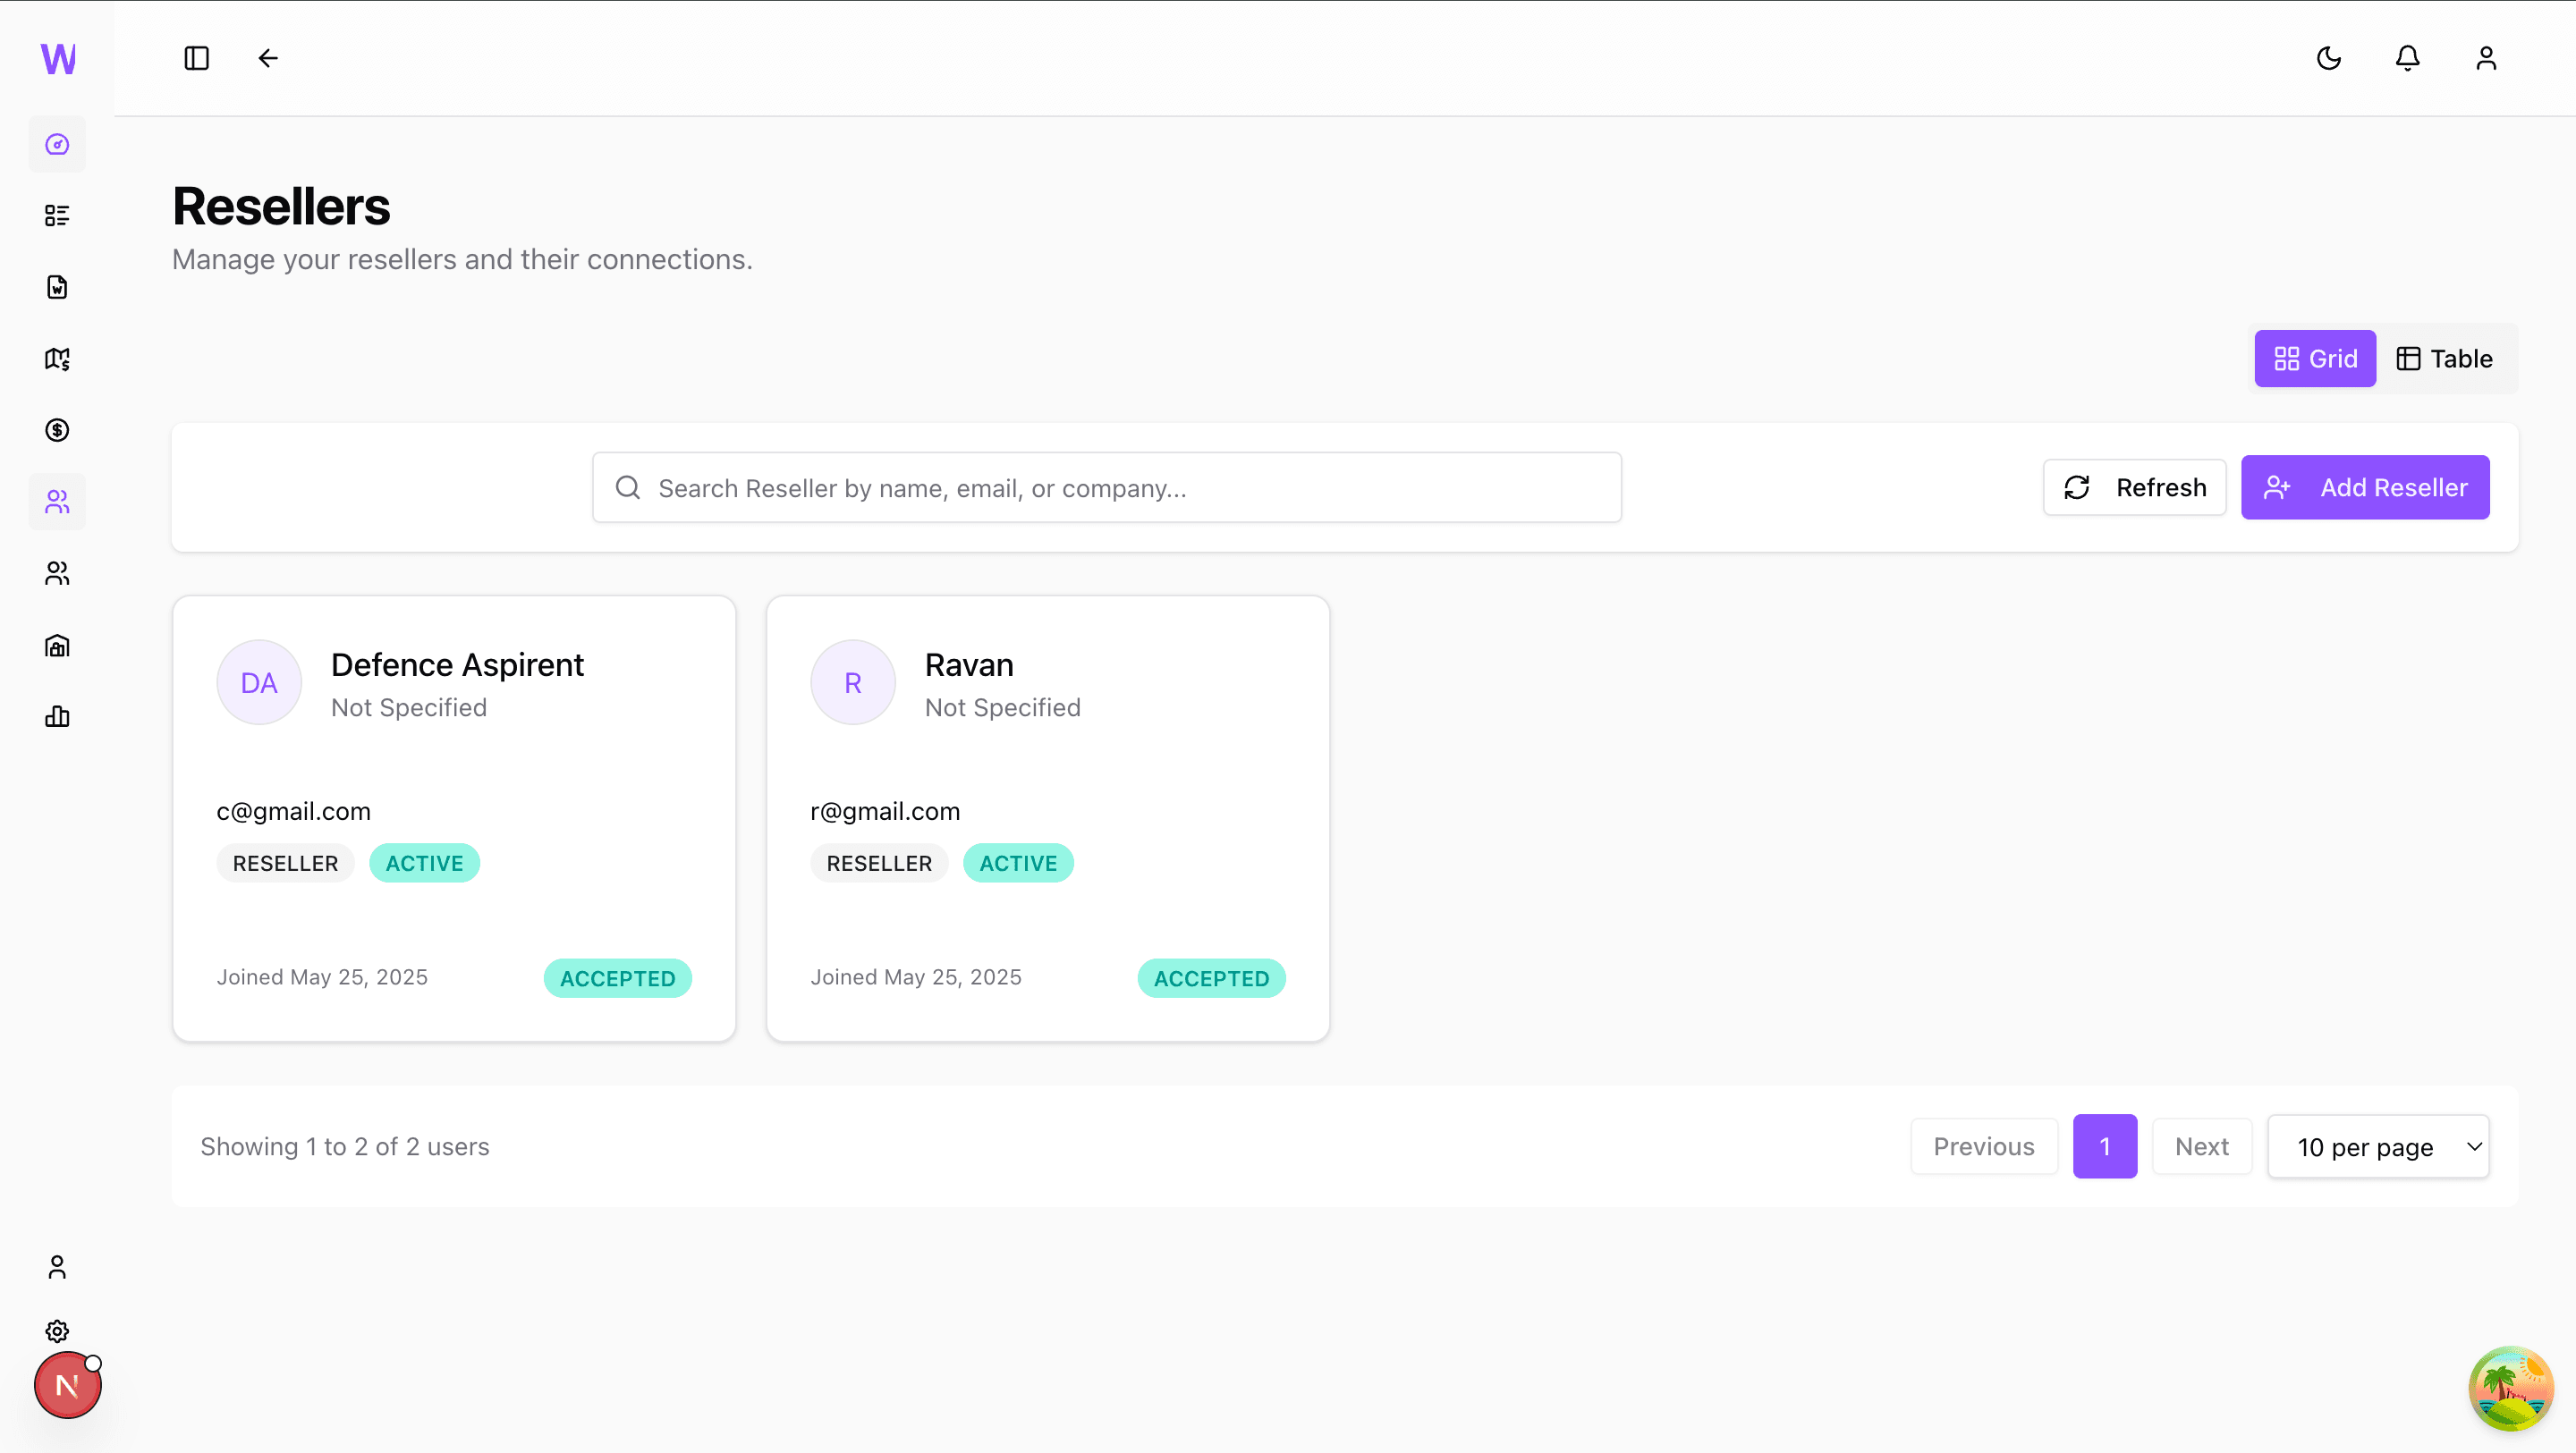Open the Defence Aspirent reseller card
2576x1453 pixels.
[x=454, y=818]
